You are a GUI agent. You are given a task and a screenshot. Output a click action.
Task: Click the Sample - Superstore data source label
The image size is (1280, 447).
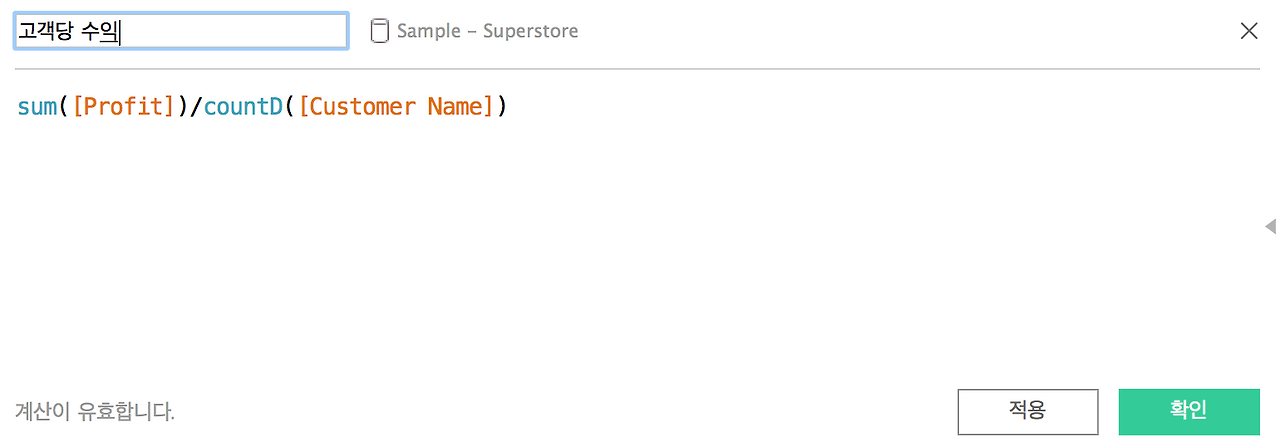tap(487, 31)
